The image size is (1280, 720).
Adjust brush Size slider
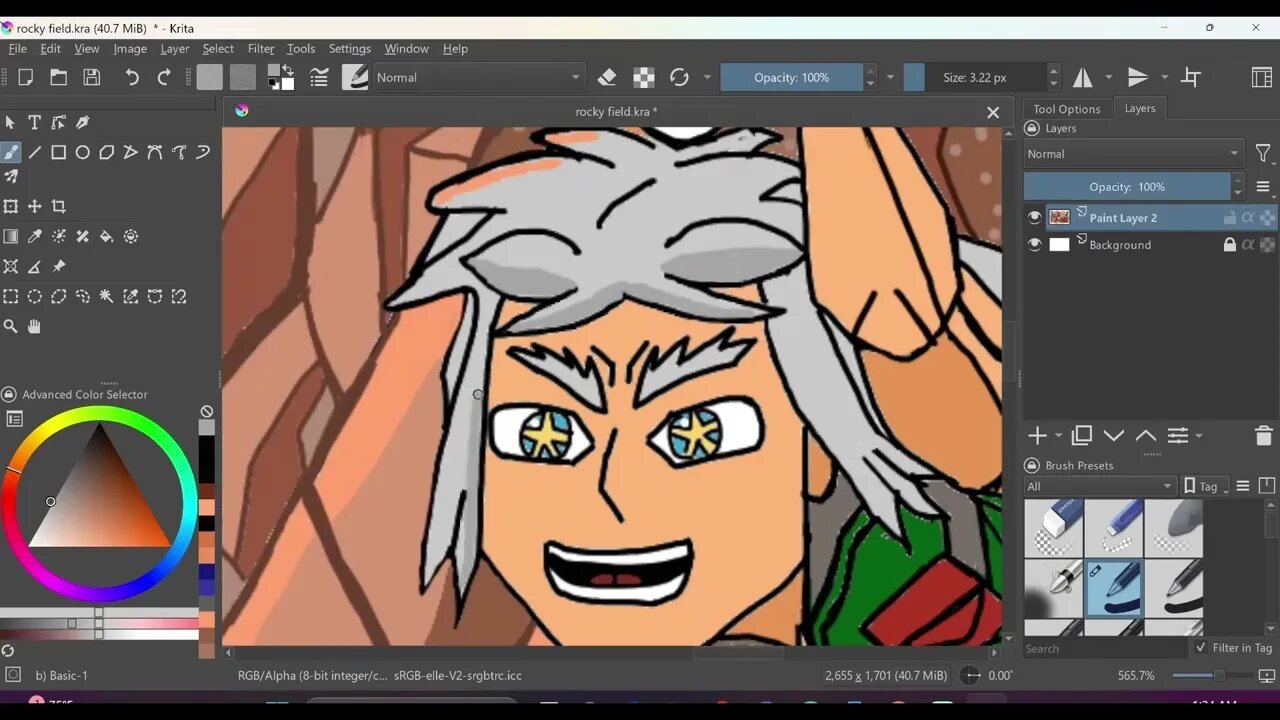click(974, 77)
